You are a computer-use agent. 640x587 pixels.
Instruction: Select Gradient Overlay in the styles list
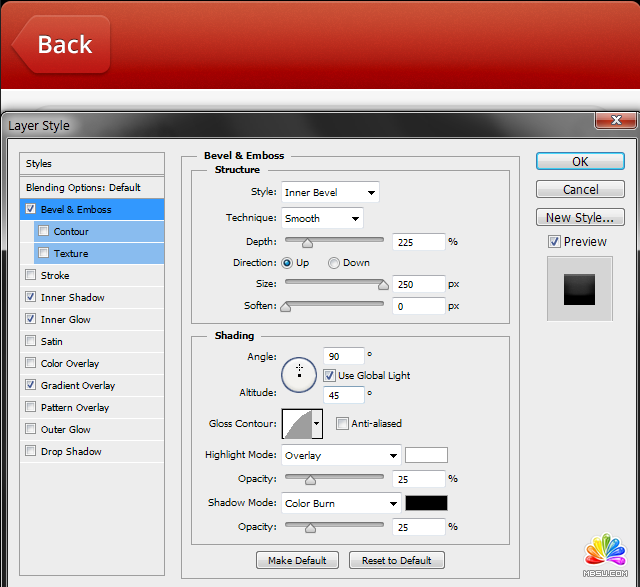point(78,385)
